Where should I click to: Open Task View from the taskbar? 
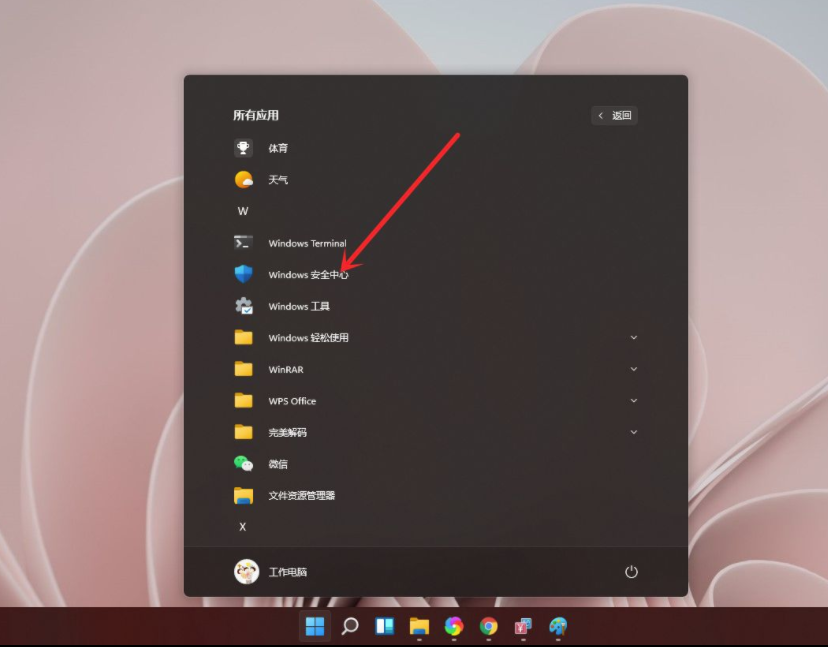pyautogui.click(x=384, y=626)
